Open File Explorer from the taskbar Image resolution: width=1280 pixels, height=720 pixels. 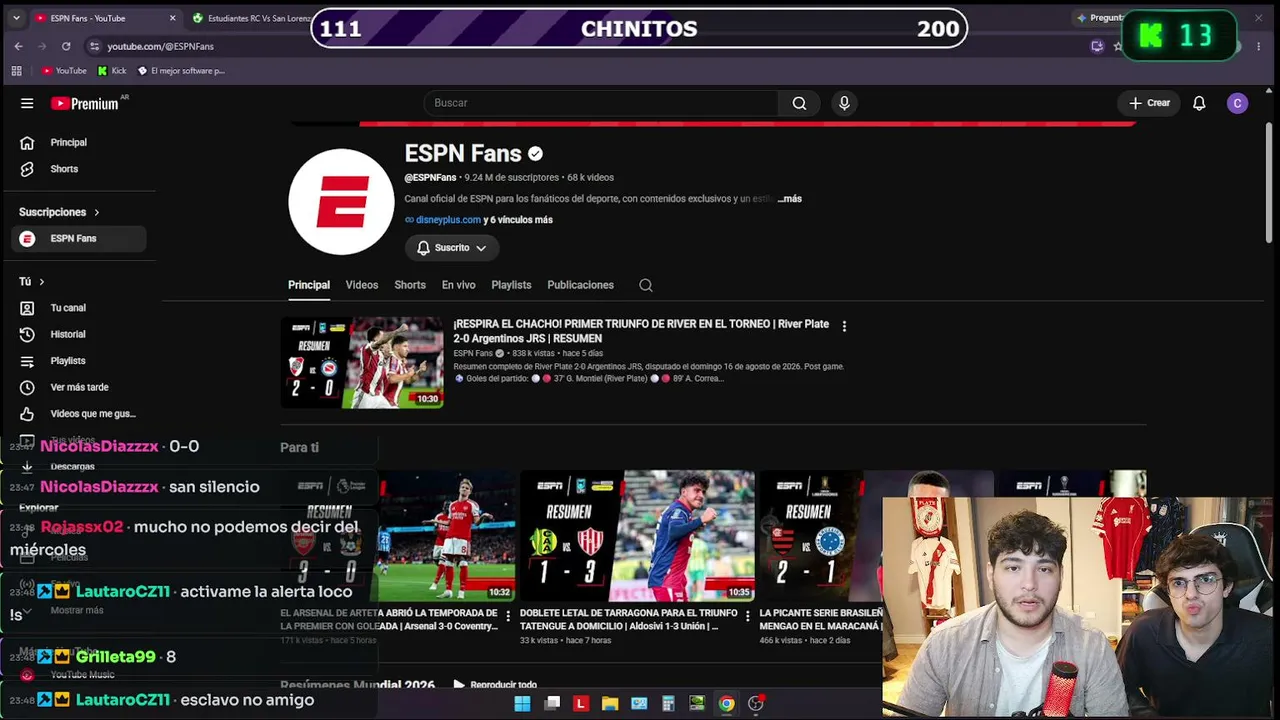610,704
